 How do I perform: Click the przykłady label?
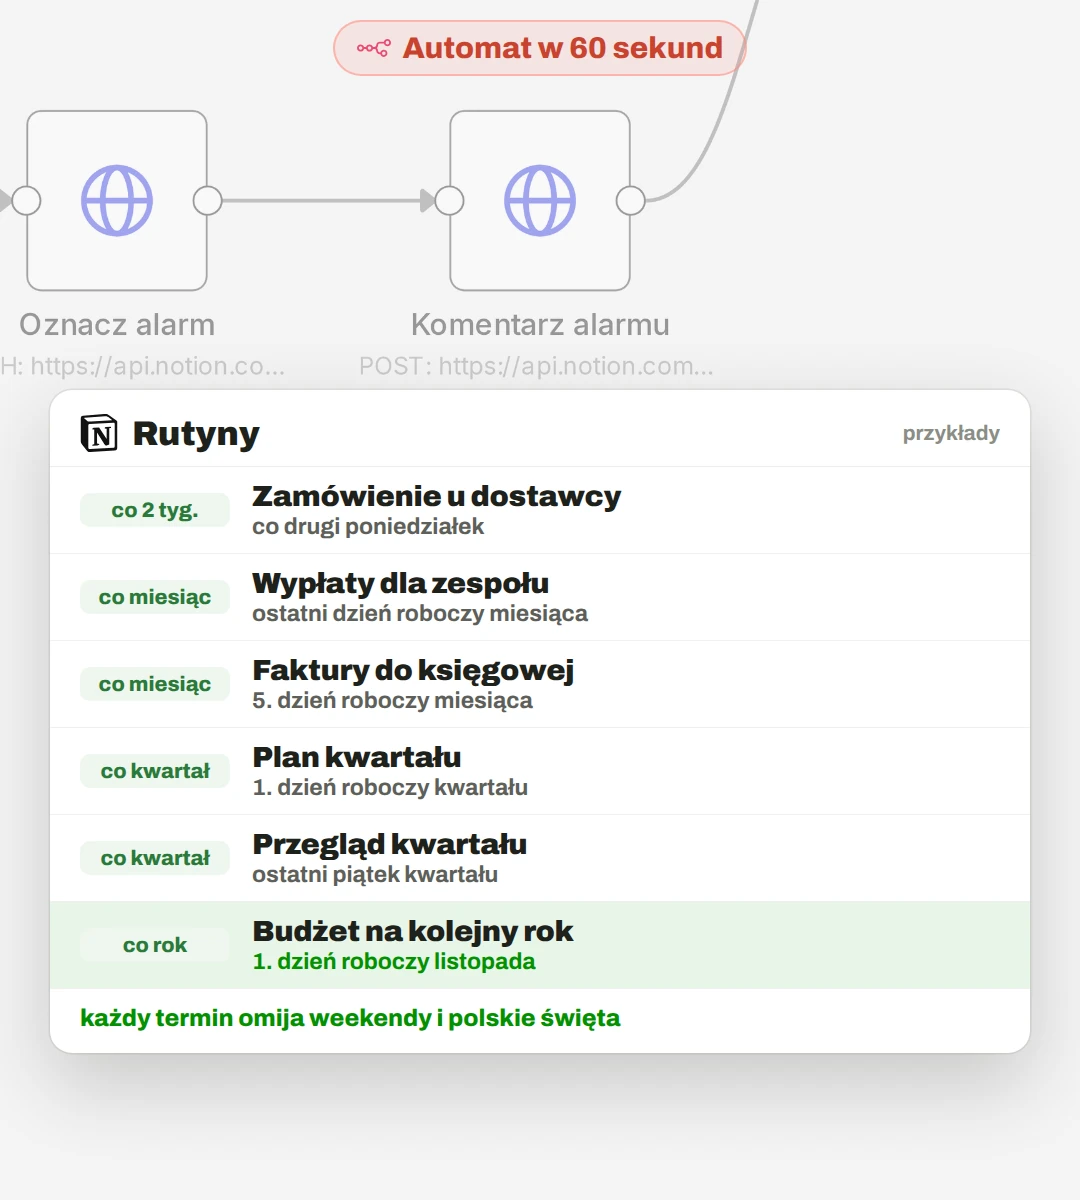(951, 433)
